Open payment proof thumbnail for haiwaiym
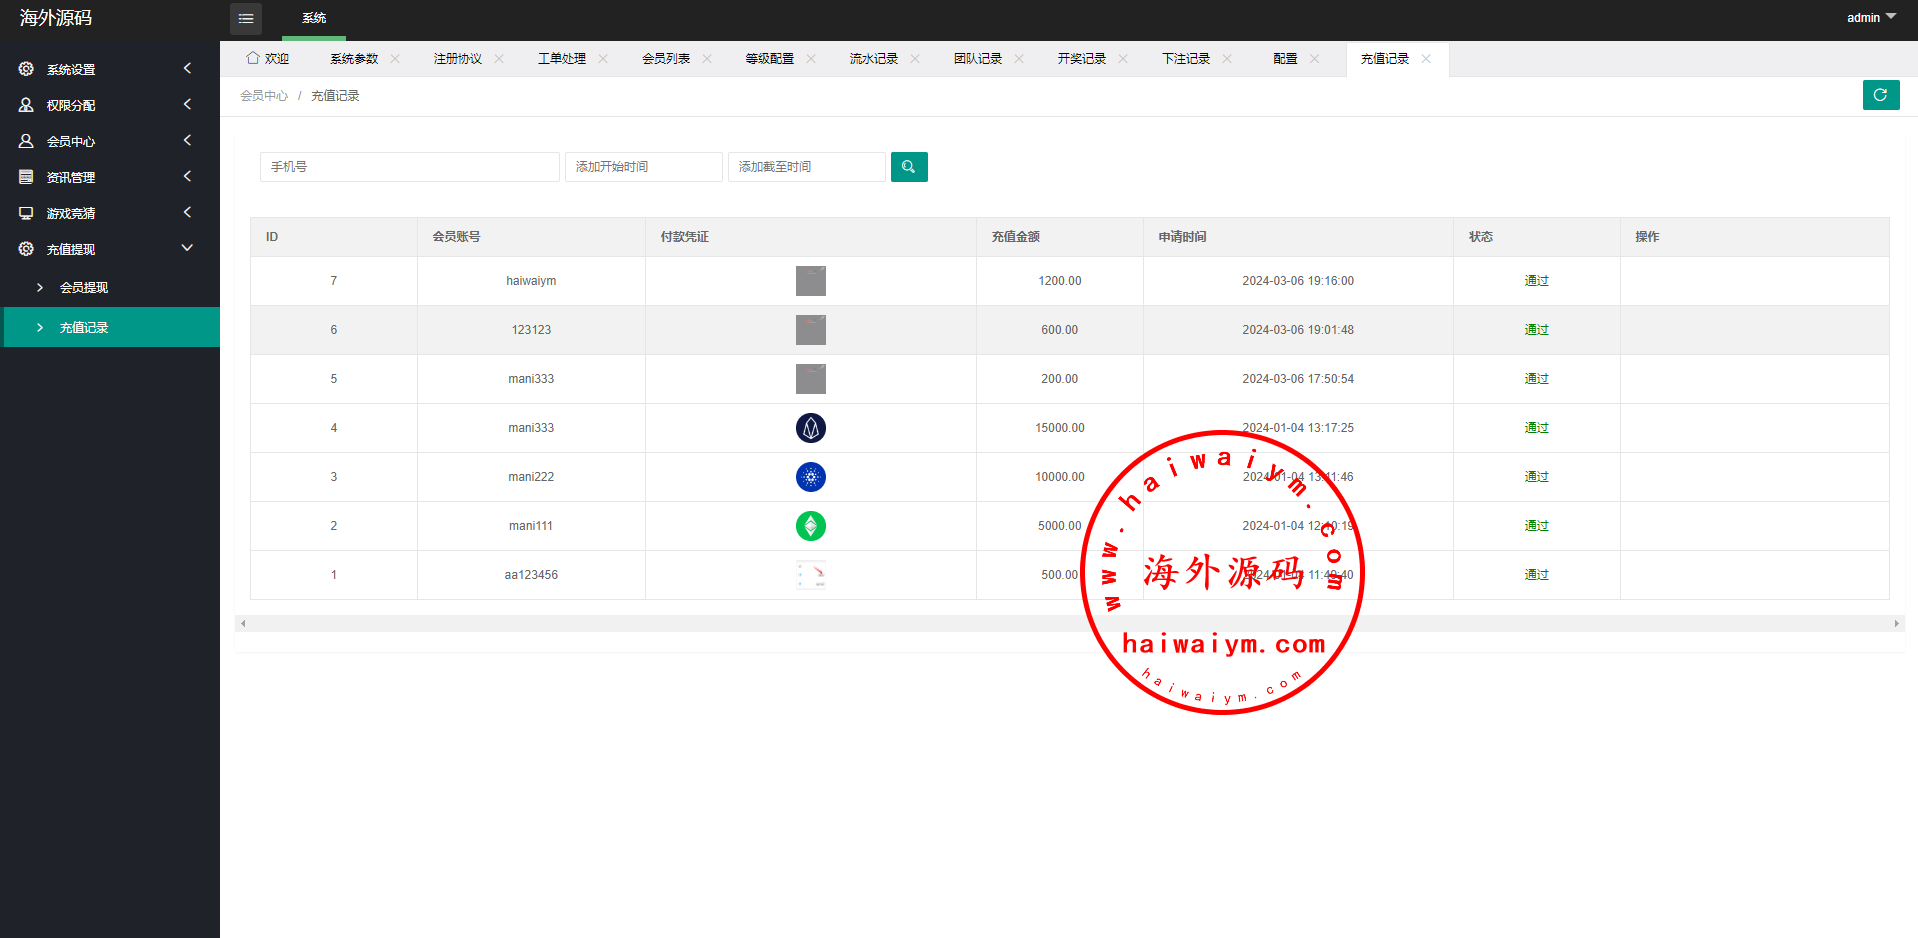 click(810, 281)
